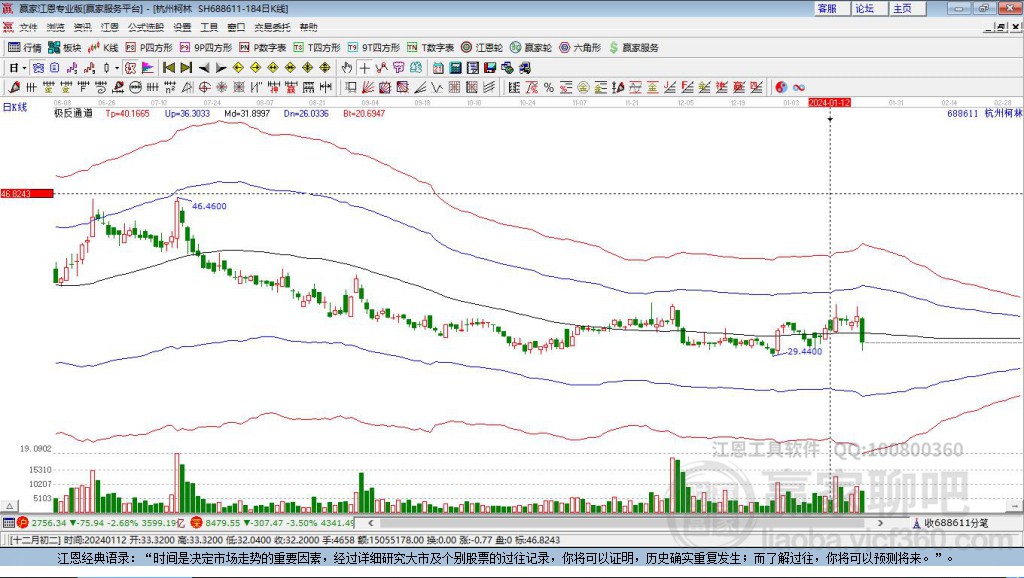
Task: Step chart left with black left arrow
Action: click(x=204, y=67)
